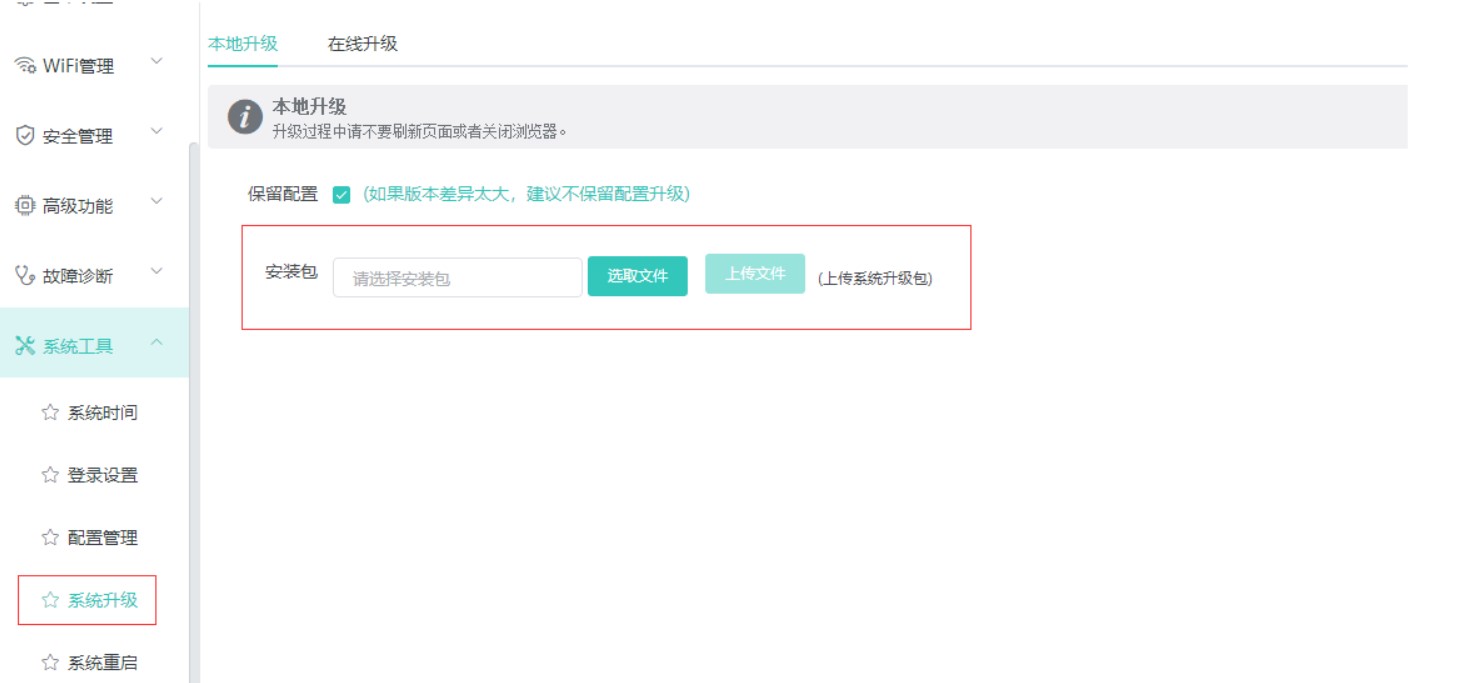Uncheck the 保留配置 checkbox
Screen dimensions: 1463x683
[342, 195]
